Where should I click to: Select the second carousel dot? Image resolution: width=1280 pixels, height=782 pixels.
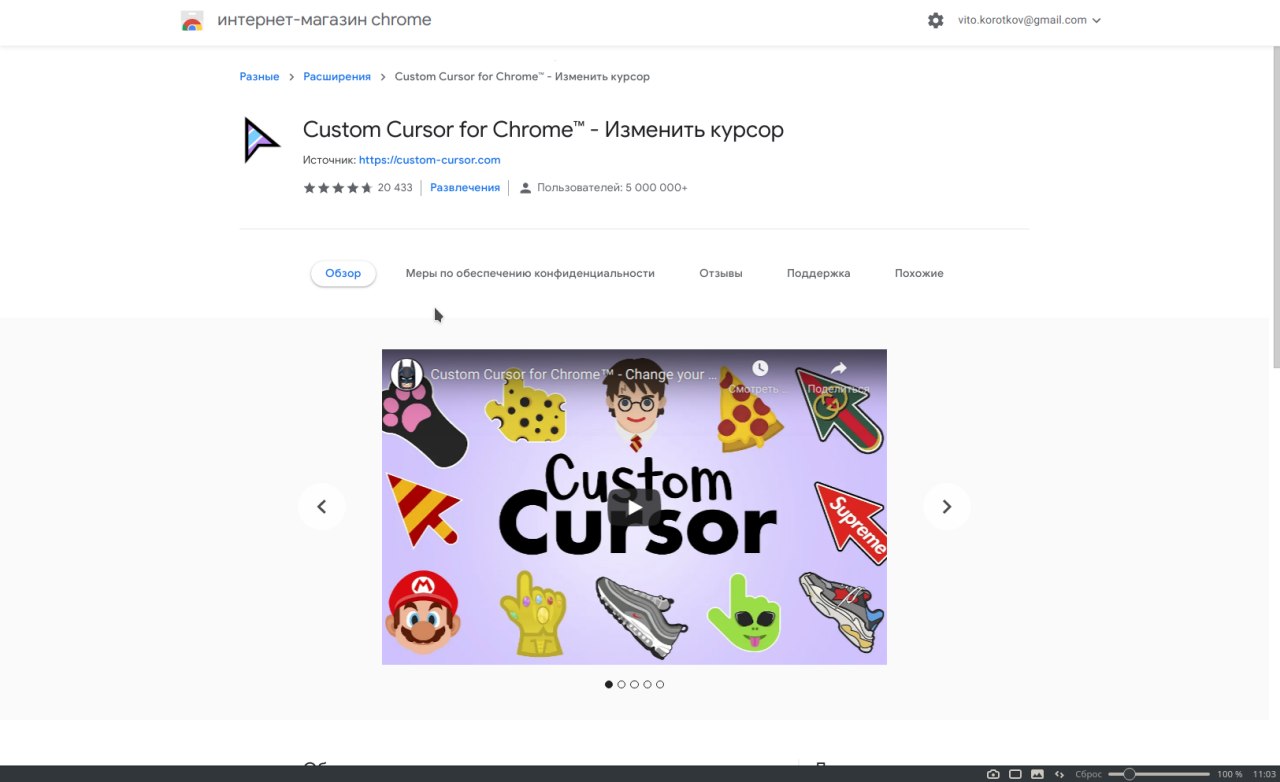pos(622,685)
